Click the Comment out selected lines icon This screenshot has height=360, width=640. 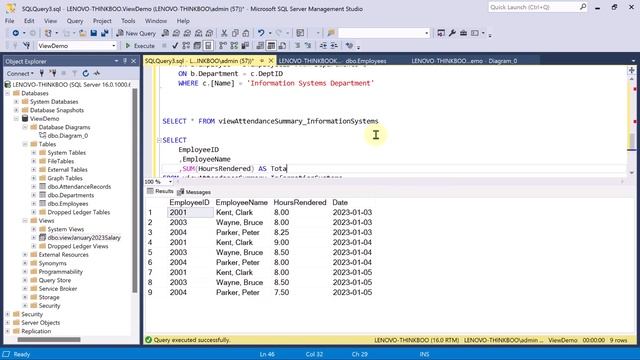(297, 46)
